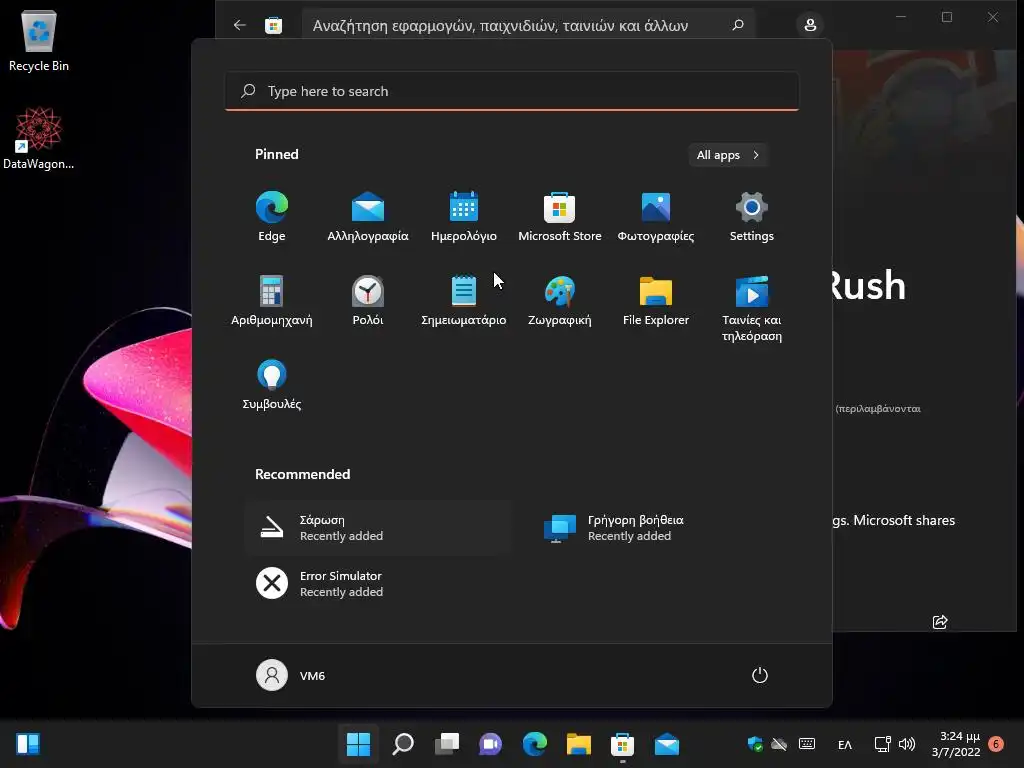1024x768 pixels.
Task: Click the share icon in Store window
Action: click(940, 622)
